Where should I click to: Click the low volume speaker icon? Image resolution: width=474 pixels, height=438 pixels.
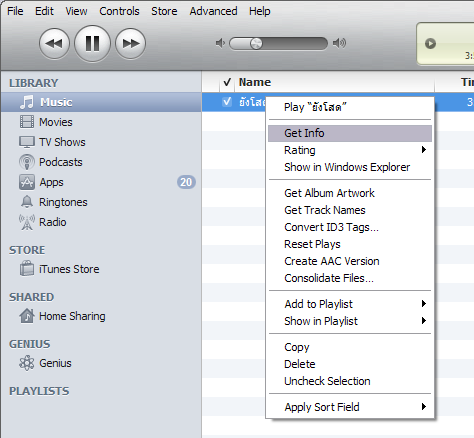coord(220,43)
